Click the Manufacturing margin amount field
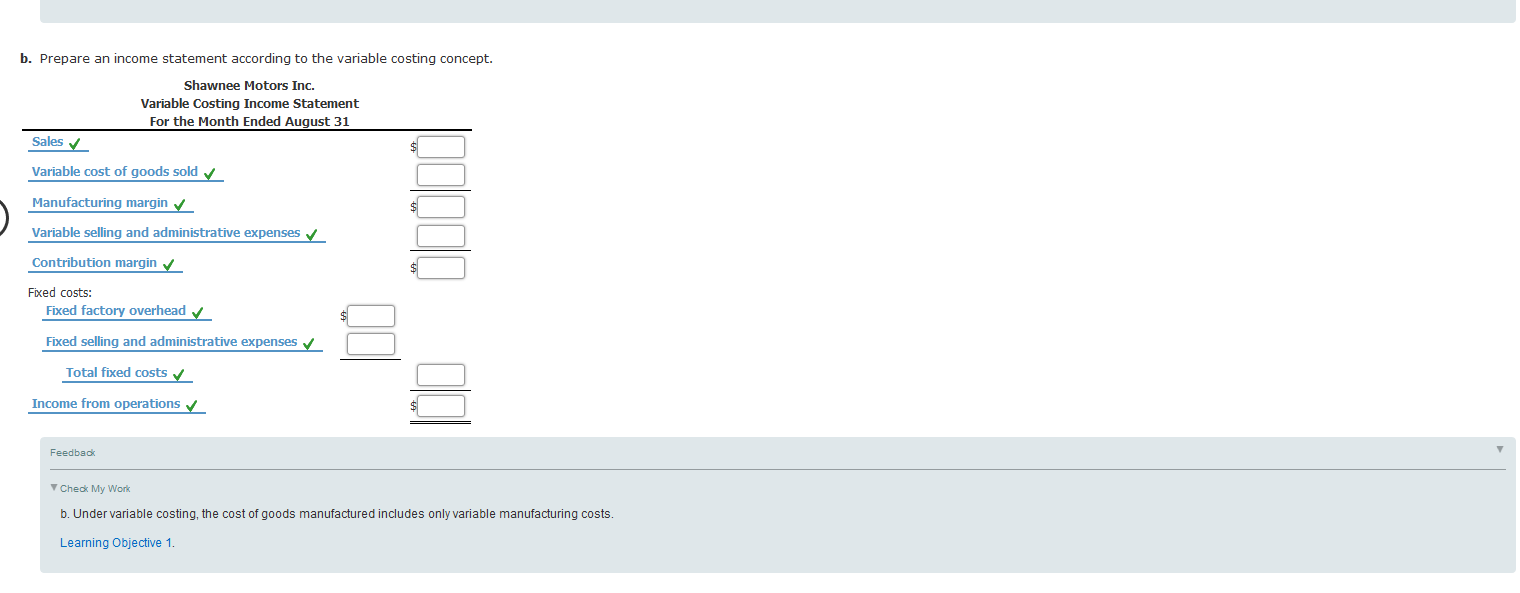Screen dimensions: 1520x593 click(440, 206)
